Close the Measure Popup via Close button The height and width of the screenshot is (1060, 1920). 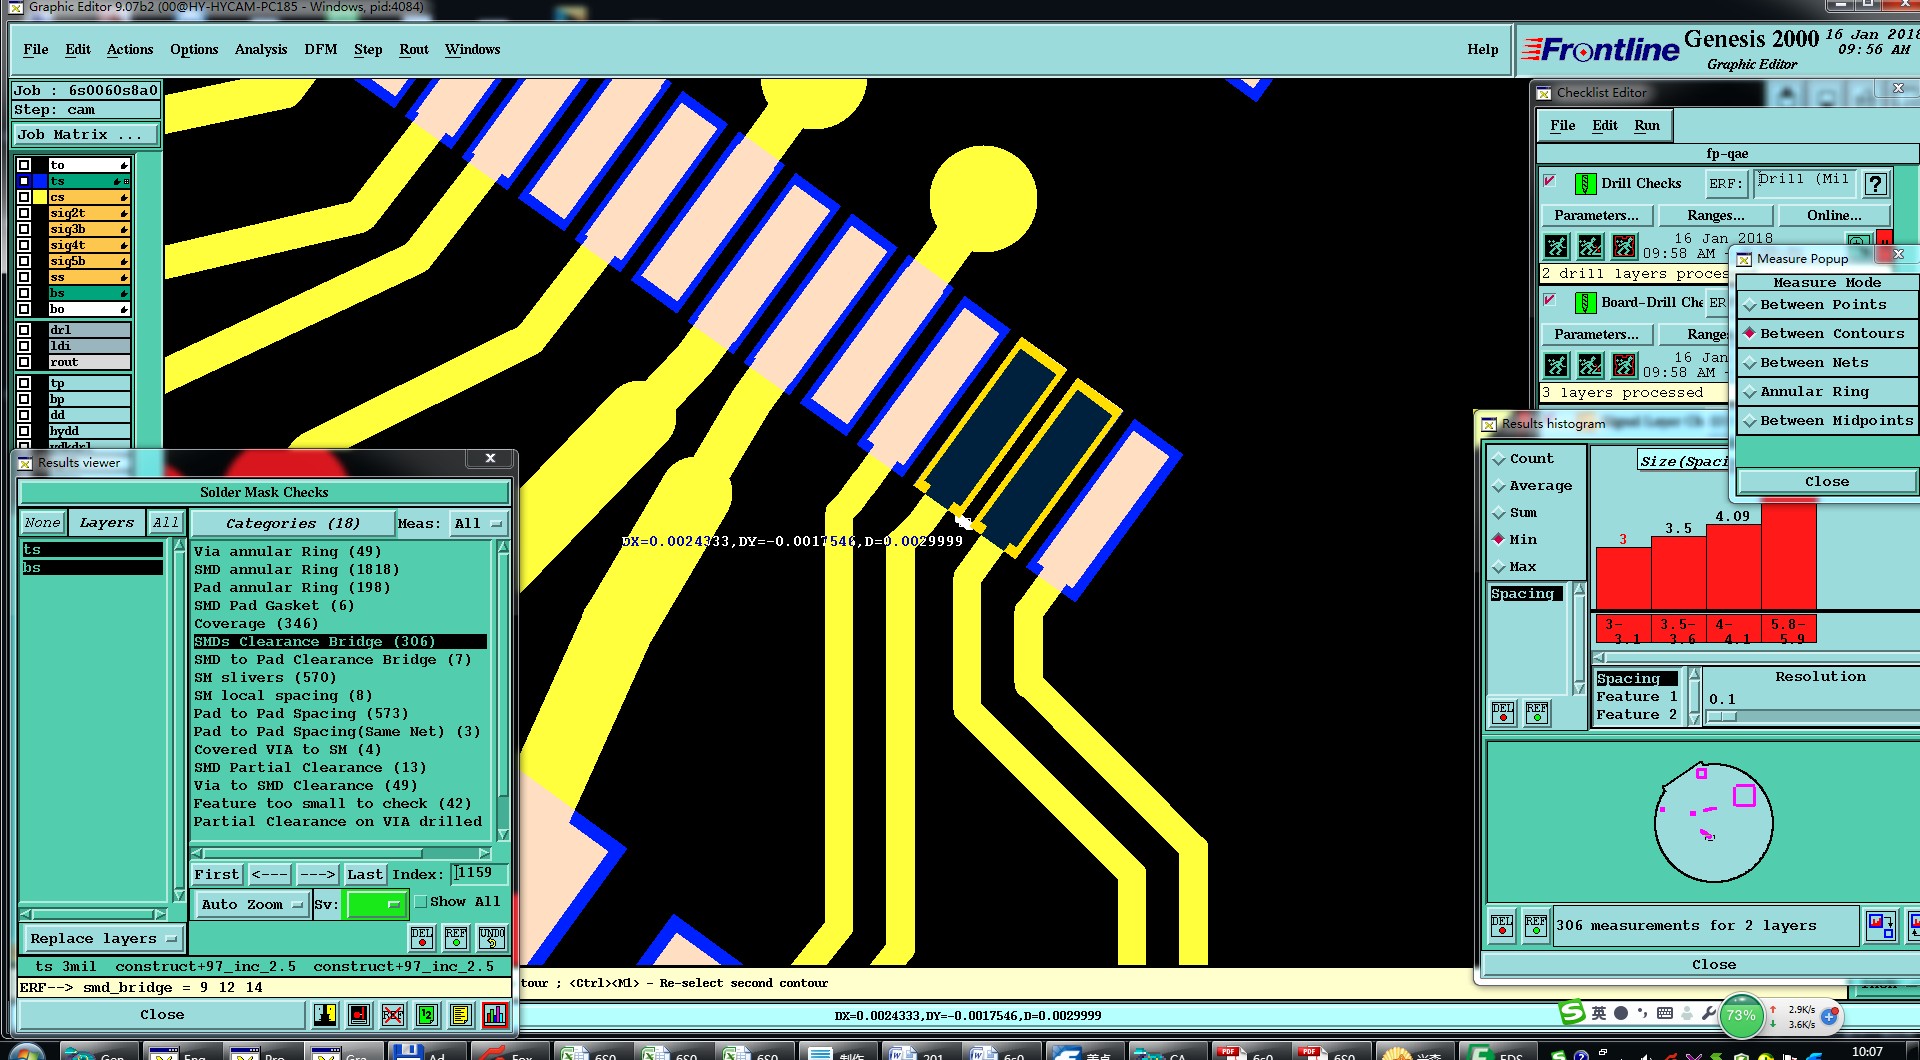click(x=1827, y=482)
